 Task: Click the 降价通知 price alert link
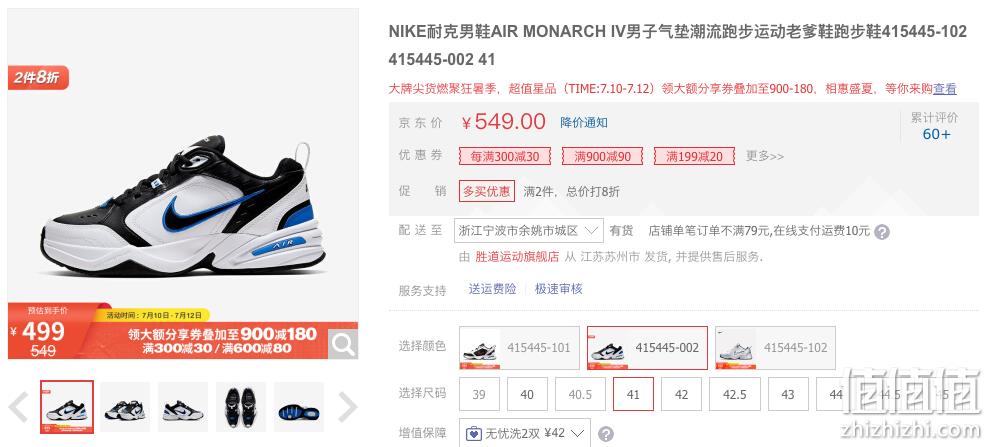point(584,122)
